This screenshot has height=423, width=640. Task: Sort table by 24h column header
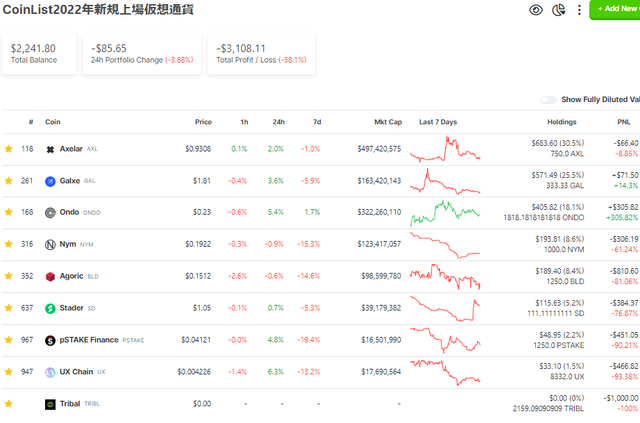[x=277, y=122]
